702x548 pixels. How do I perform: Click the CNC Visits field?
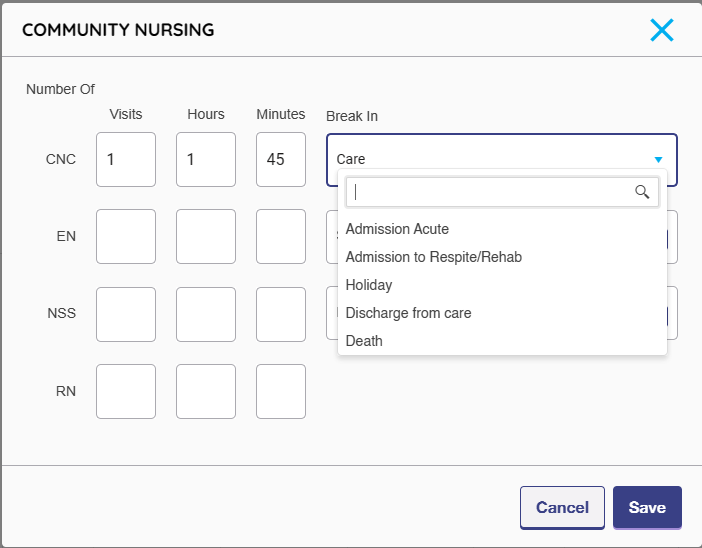[126, 159]
